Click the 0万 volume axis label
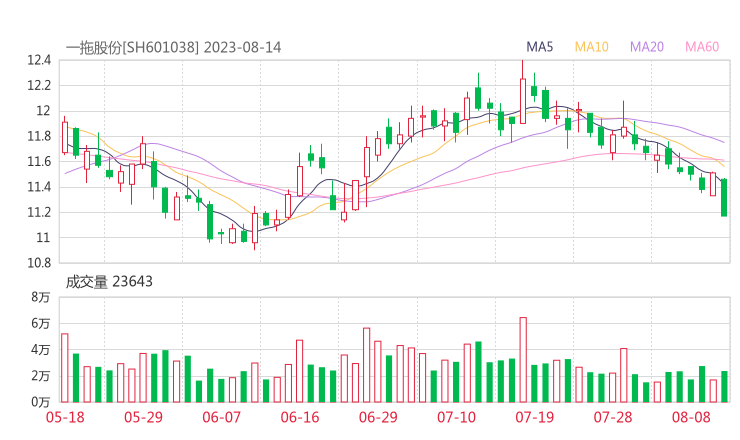 [x=41, y=402]
